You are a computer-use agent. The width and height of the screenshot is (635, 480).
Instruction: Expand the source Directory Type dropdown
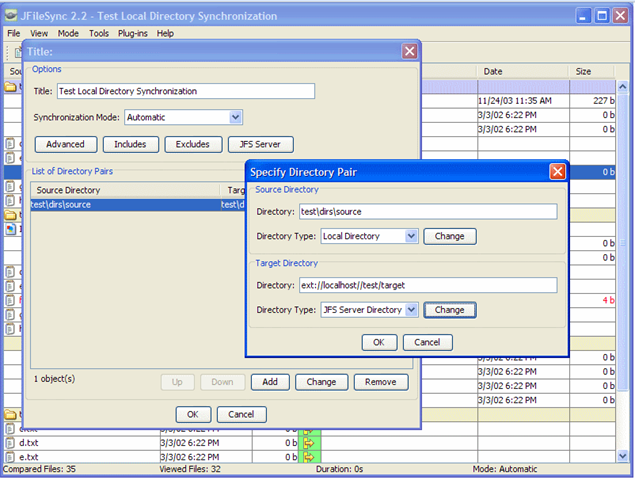point(411,237)
